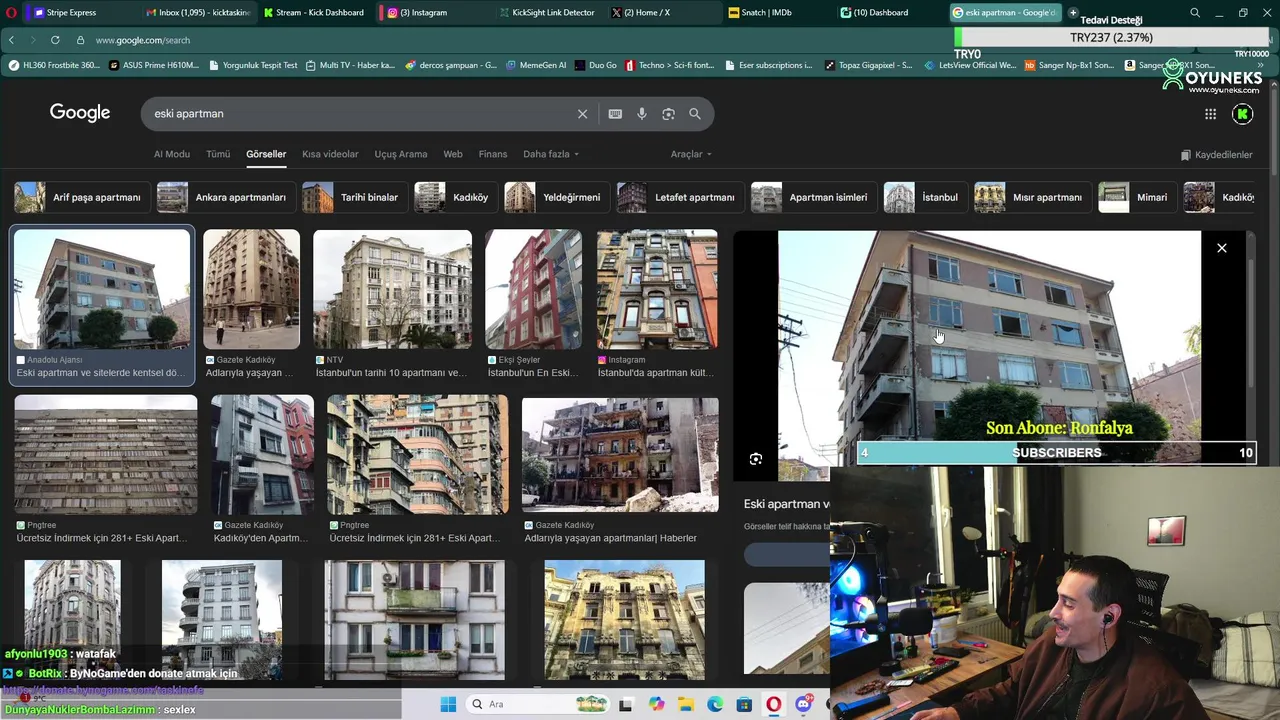
Task: Switch to the AI Modu tab
Action: coord(171,154)
